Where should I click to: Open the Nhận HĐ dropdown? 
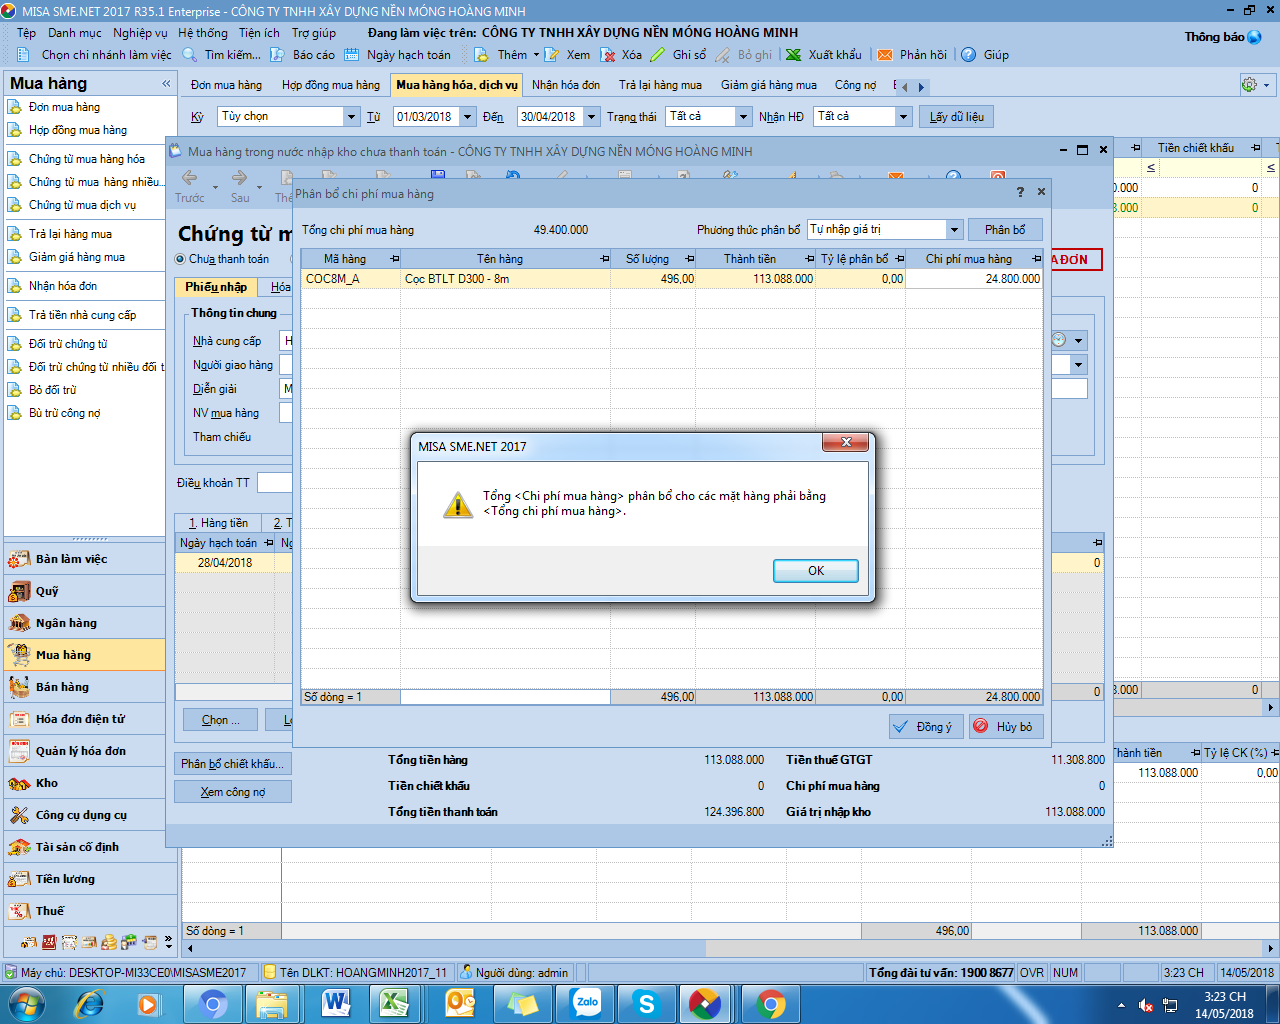pyautogui.click(x=903, y=116)
